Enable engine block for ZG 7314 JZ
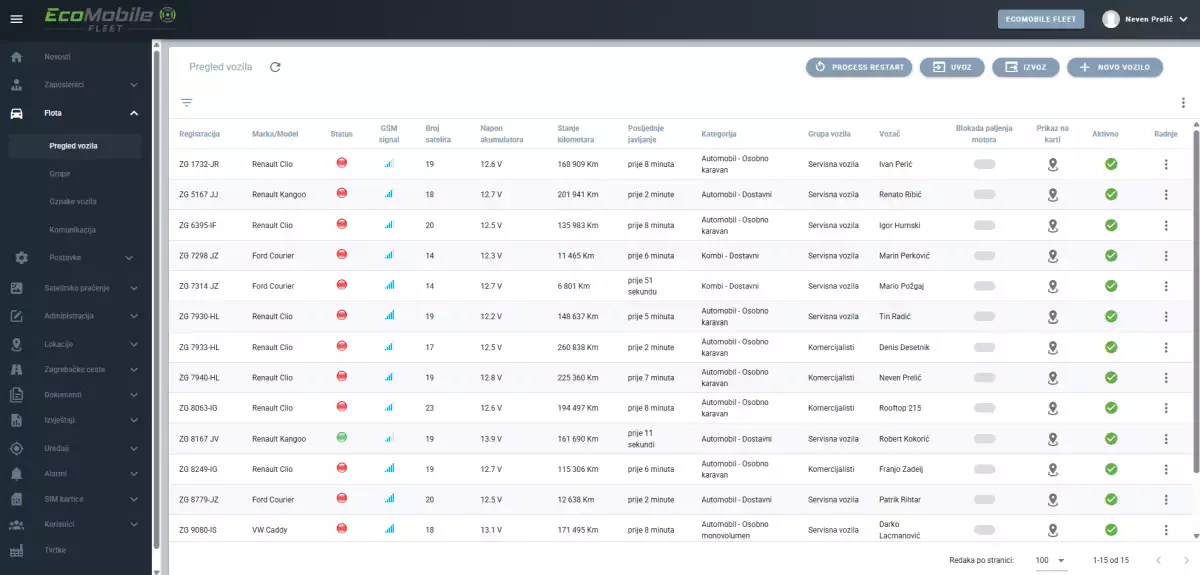The width and height of the screenshot is (1200, 575). [985, 286]
